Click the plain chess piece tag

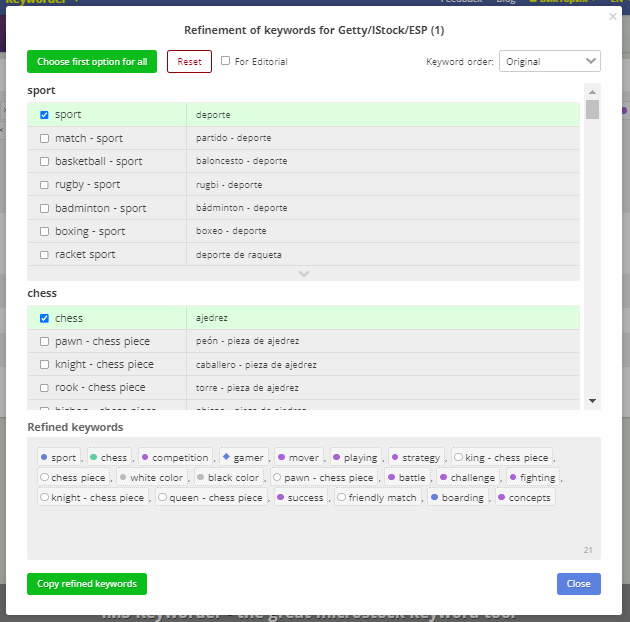pos(74,477)
